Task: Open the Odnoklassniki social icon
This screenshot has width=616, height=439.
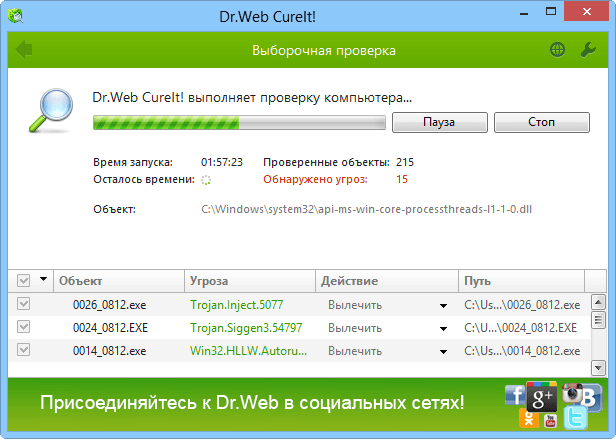Action: (x=529, y=419)
